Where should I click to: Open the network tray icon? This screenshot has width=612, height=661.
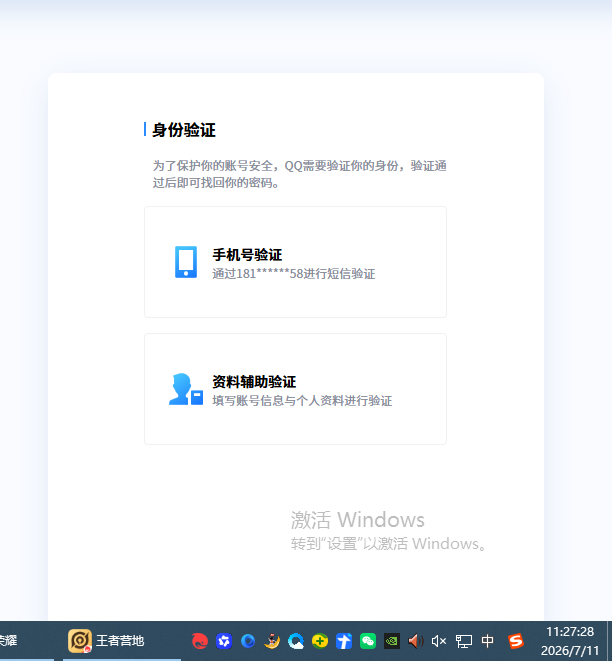[x=464, y=641]
